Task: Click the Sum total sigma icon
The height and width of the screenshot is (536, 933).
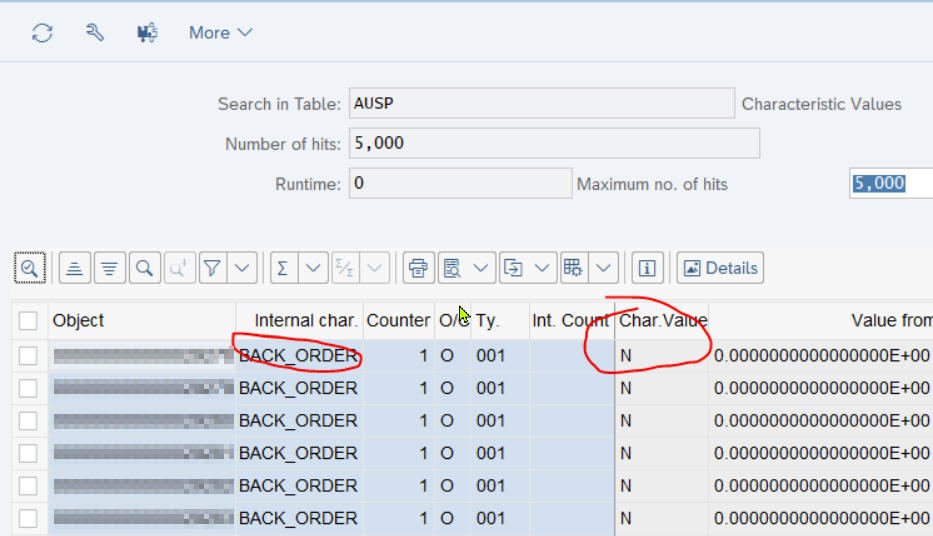Action: [x=283, y=268]
